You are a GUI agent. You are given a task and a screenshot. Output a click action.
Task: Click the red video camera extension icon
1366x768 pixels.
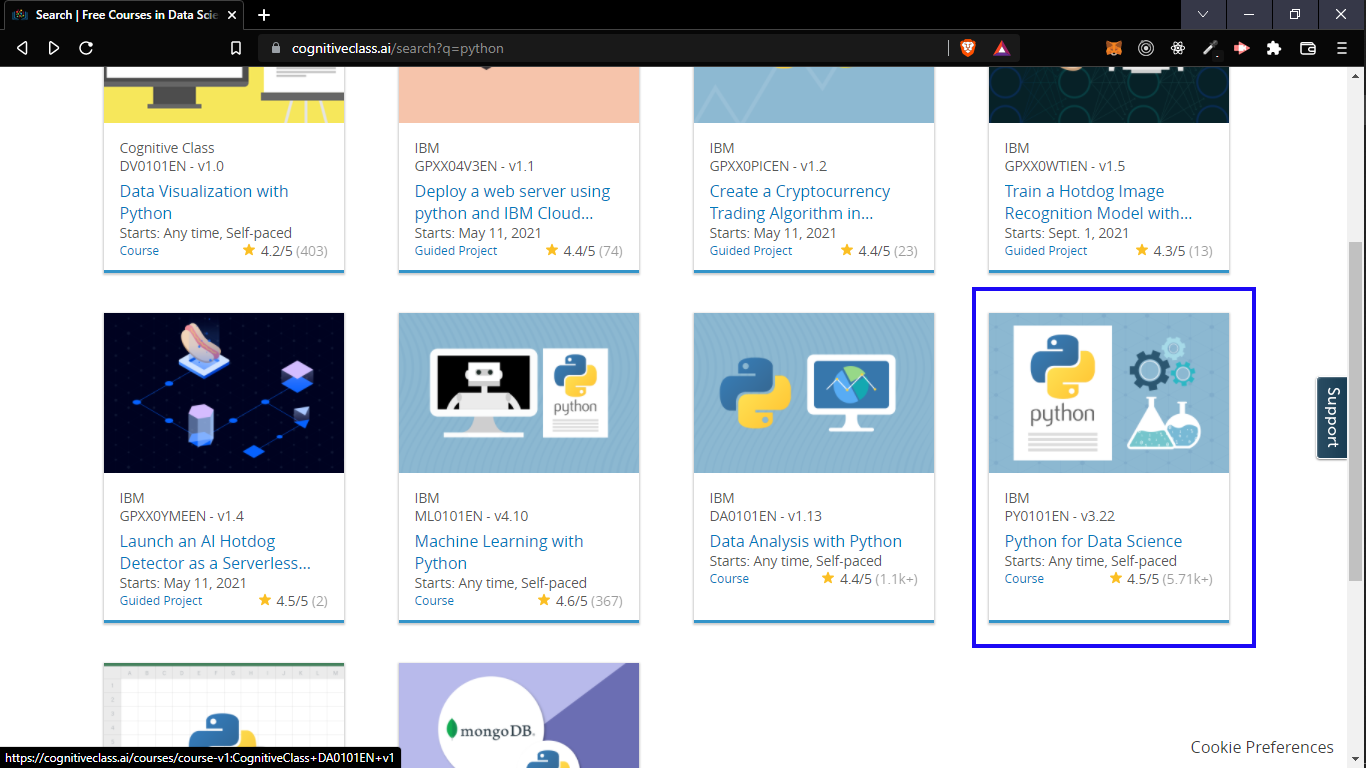click(x=1242, y=48)
